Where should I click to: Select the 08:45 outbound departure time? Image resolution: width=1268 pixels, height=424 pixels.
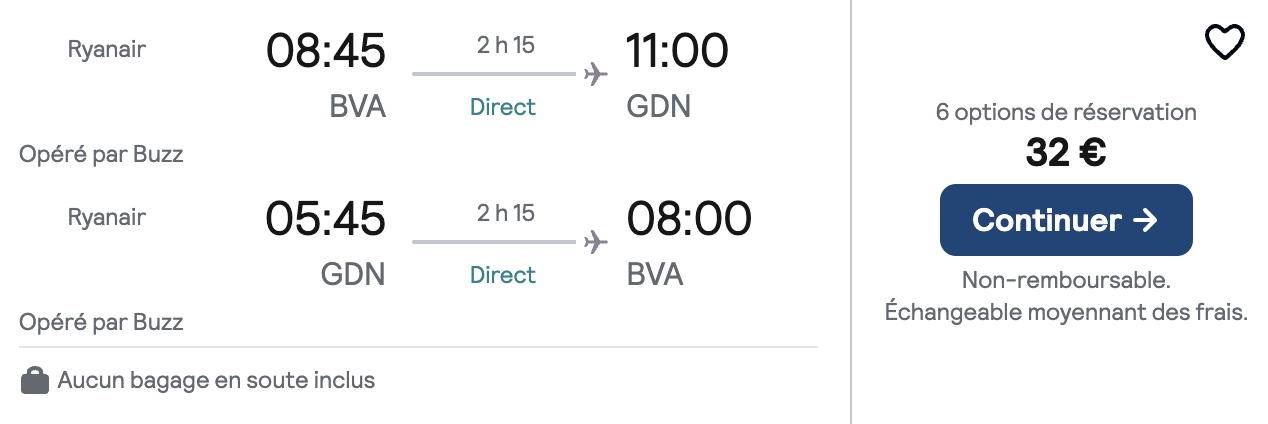point(325,52)
